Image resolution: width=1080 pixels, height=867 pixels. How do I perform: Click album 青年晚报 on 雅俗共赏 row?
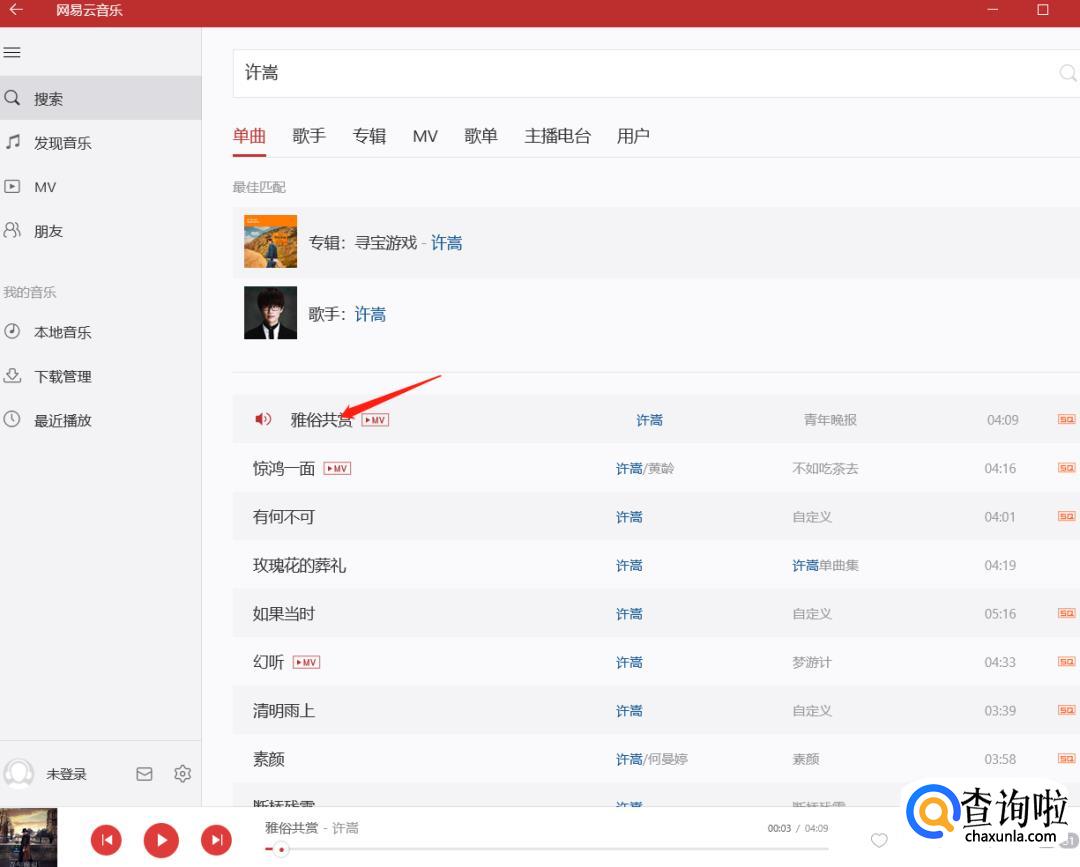(x=830, y=420)
